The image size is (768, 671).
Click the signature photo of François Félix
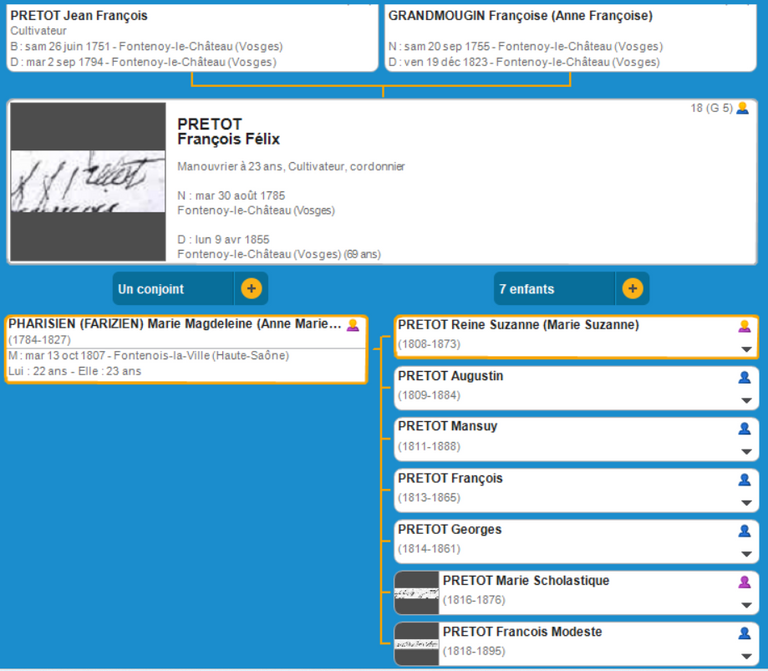[x=87, y=182]
